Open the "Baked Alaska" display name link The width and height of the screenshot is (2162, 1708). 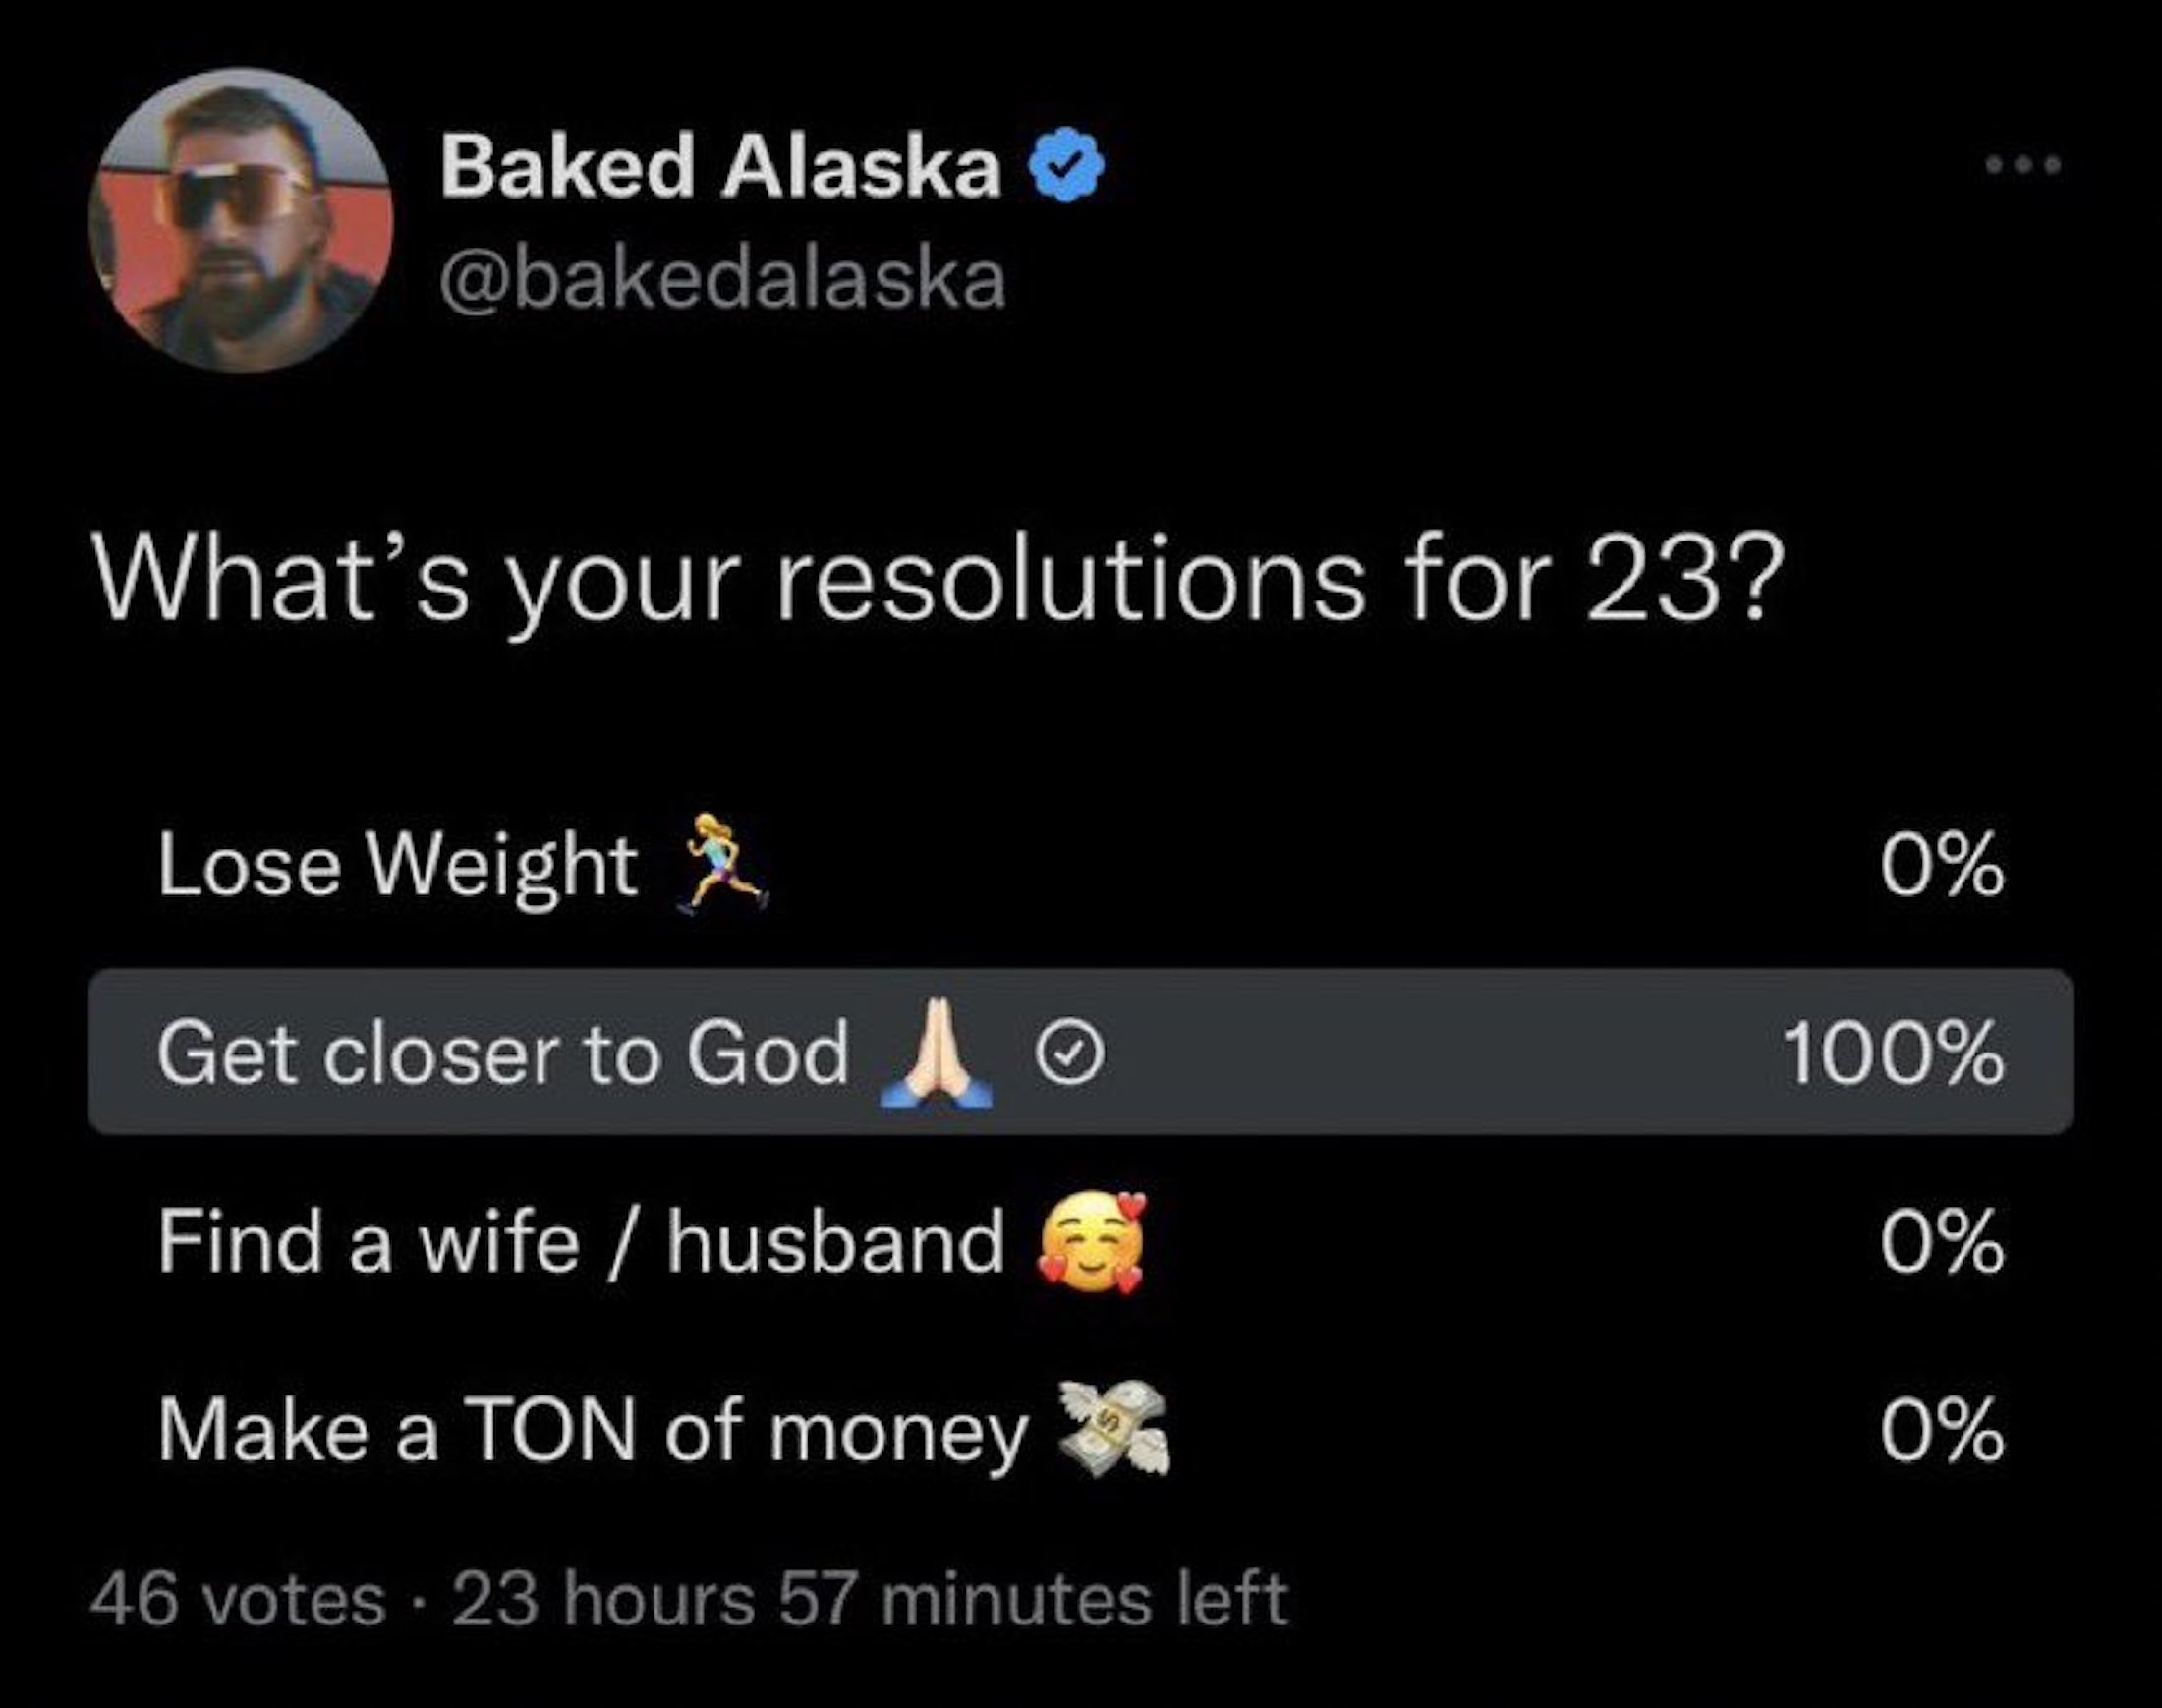click(720, 167)
